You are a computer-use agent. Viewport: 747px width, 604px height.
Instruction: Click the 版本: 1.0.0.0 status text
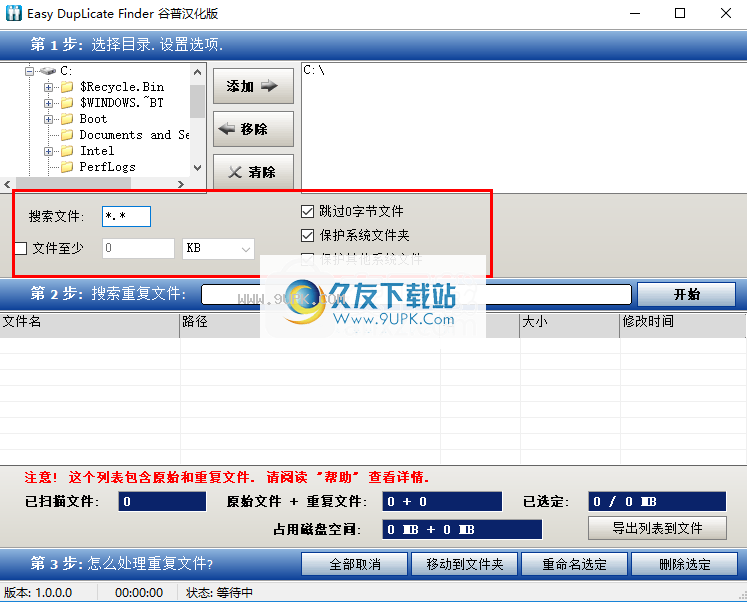coord(38,593)
